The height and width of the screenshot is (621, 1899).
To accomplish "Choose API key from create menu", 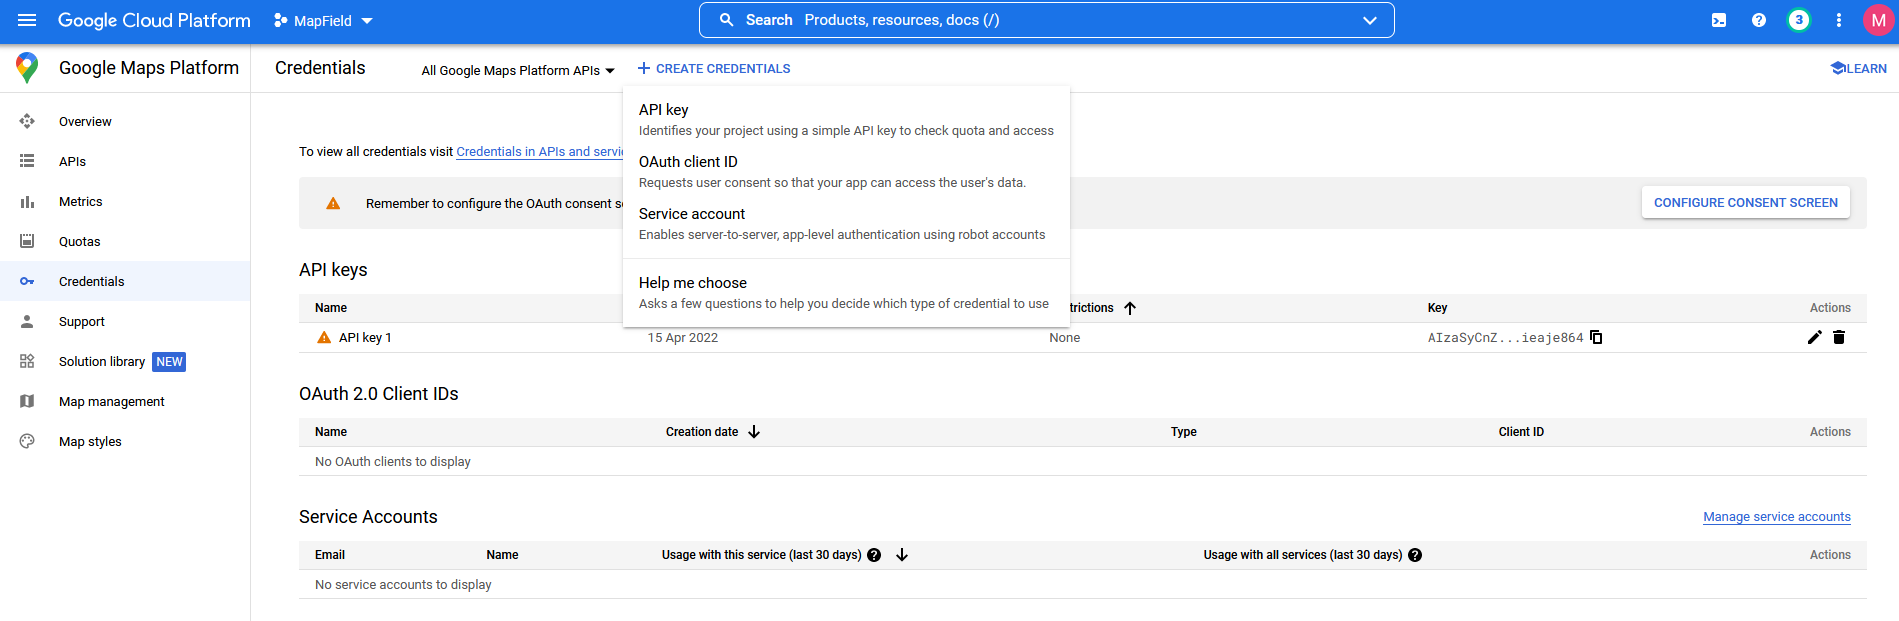I will (x=846, y=119).
